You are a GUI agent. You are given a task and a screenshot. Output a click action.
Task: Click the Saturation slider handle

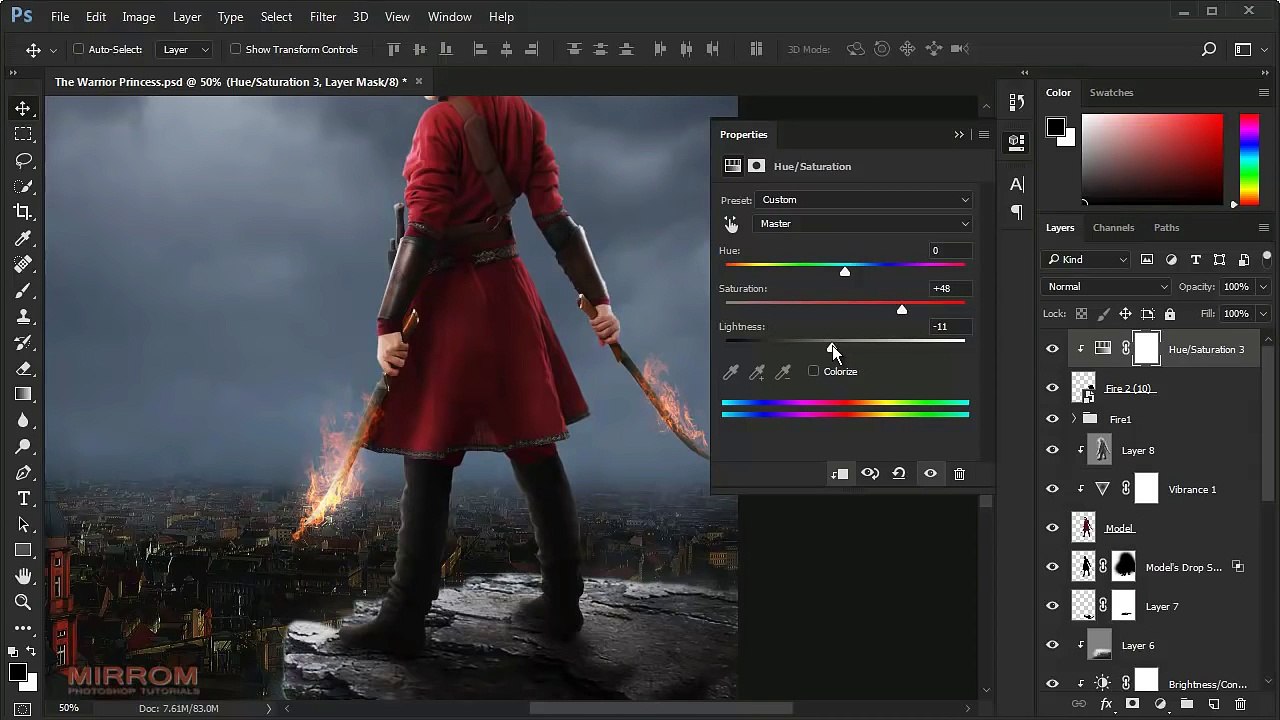[902, 310]
